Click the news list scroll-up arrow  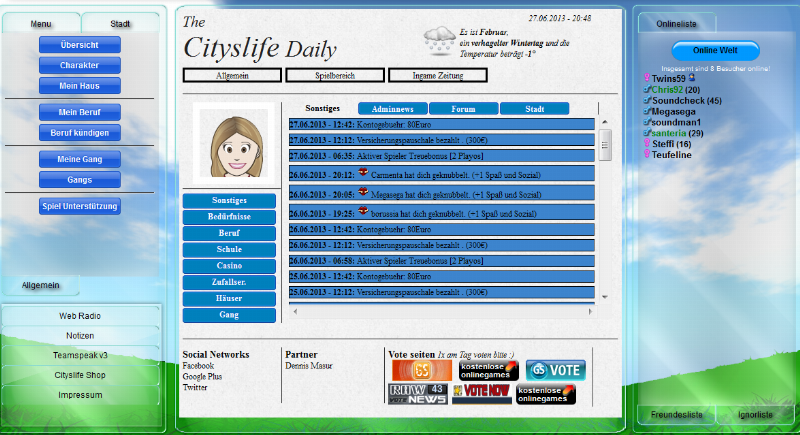coord(605,122)
